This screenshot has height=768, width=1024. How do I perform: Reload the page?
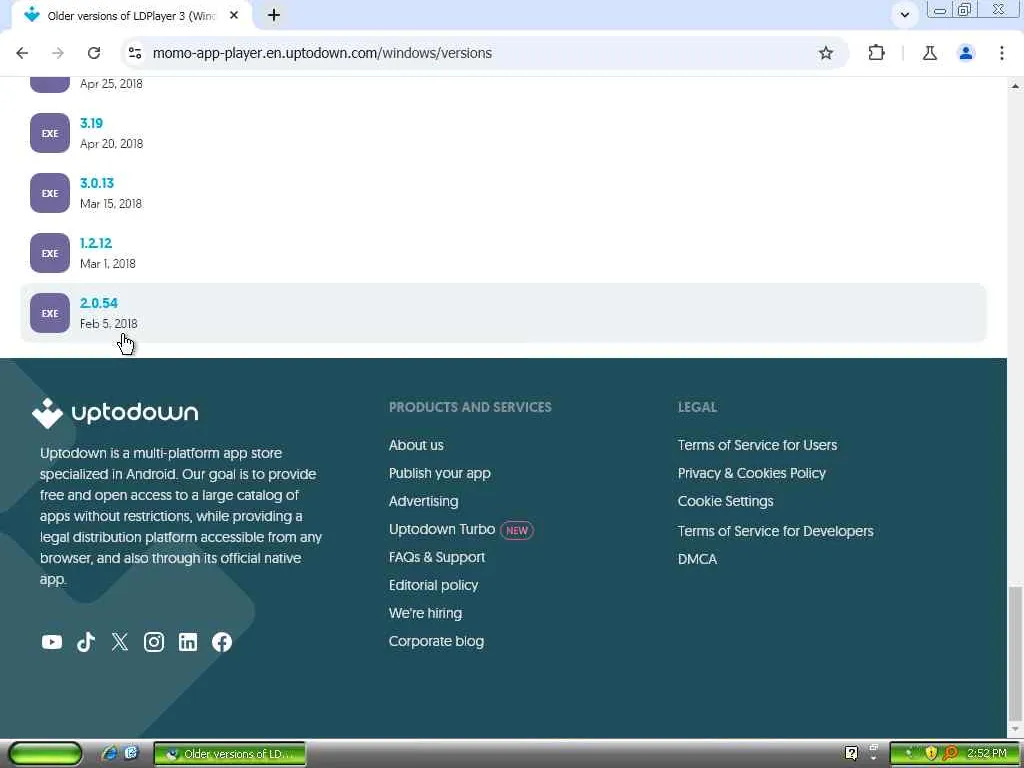(94, 53)
